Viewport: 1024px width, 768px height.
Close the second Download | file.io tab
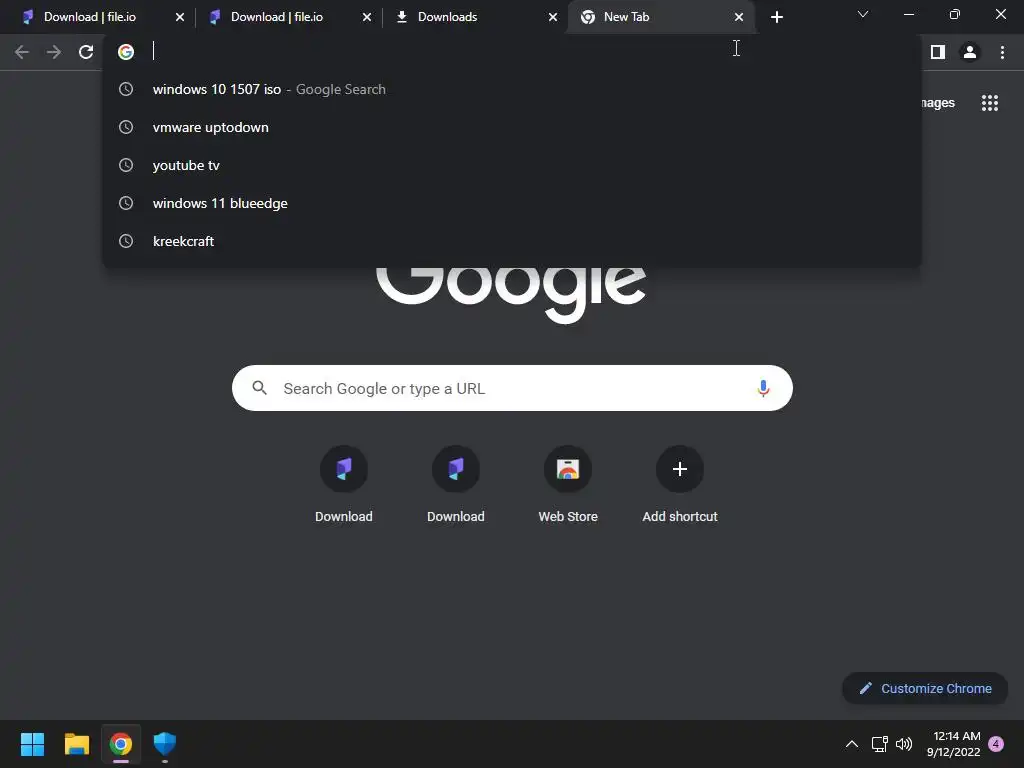[x=366, y=17]
